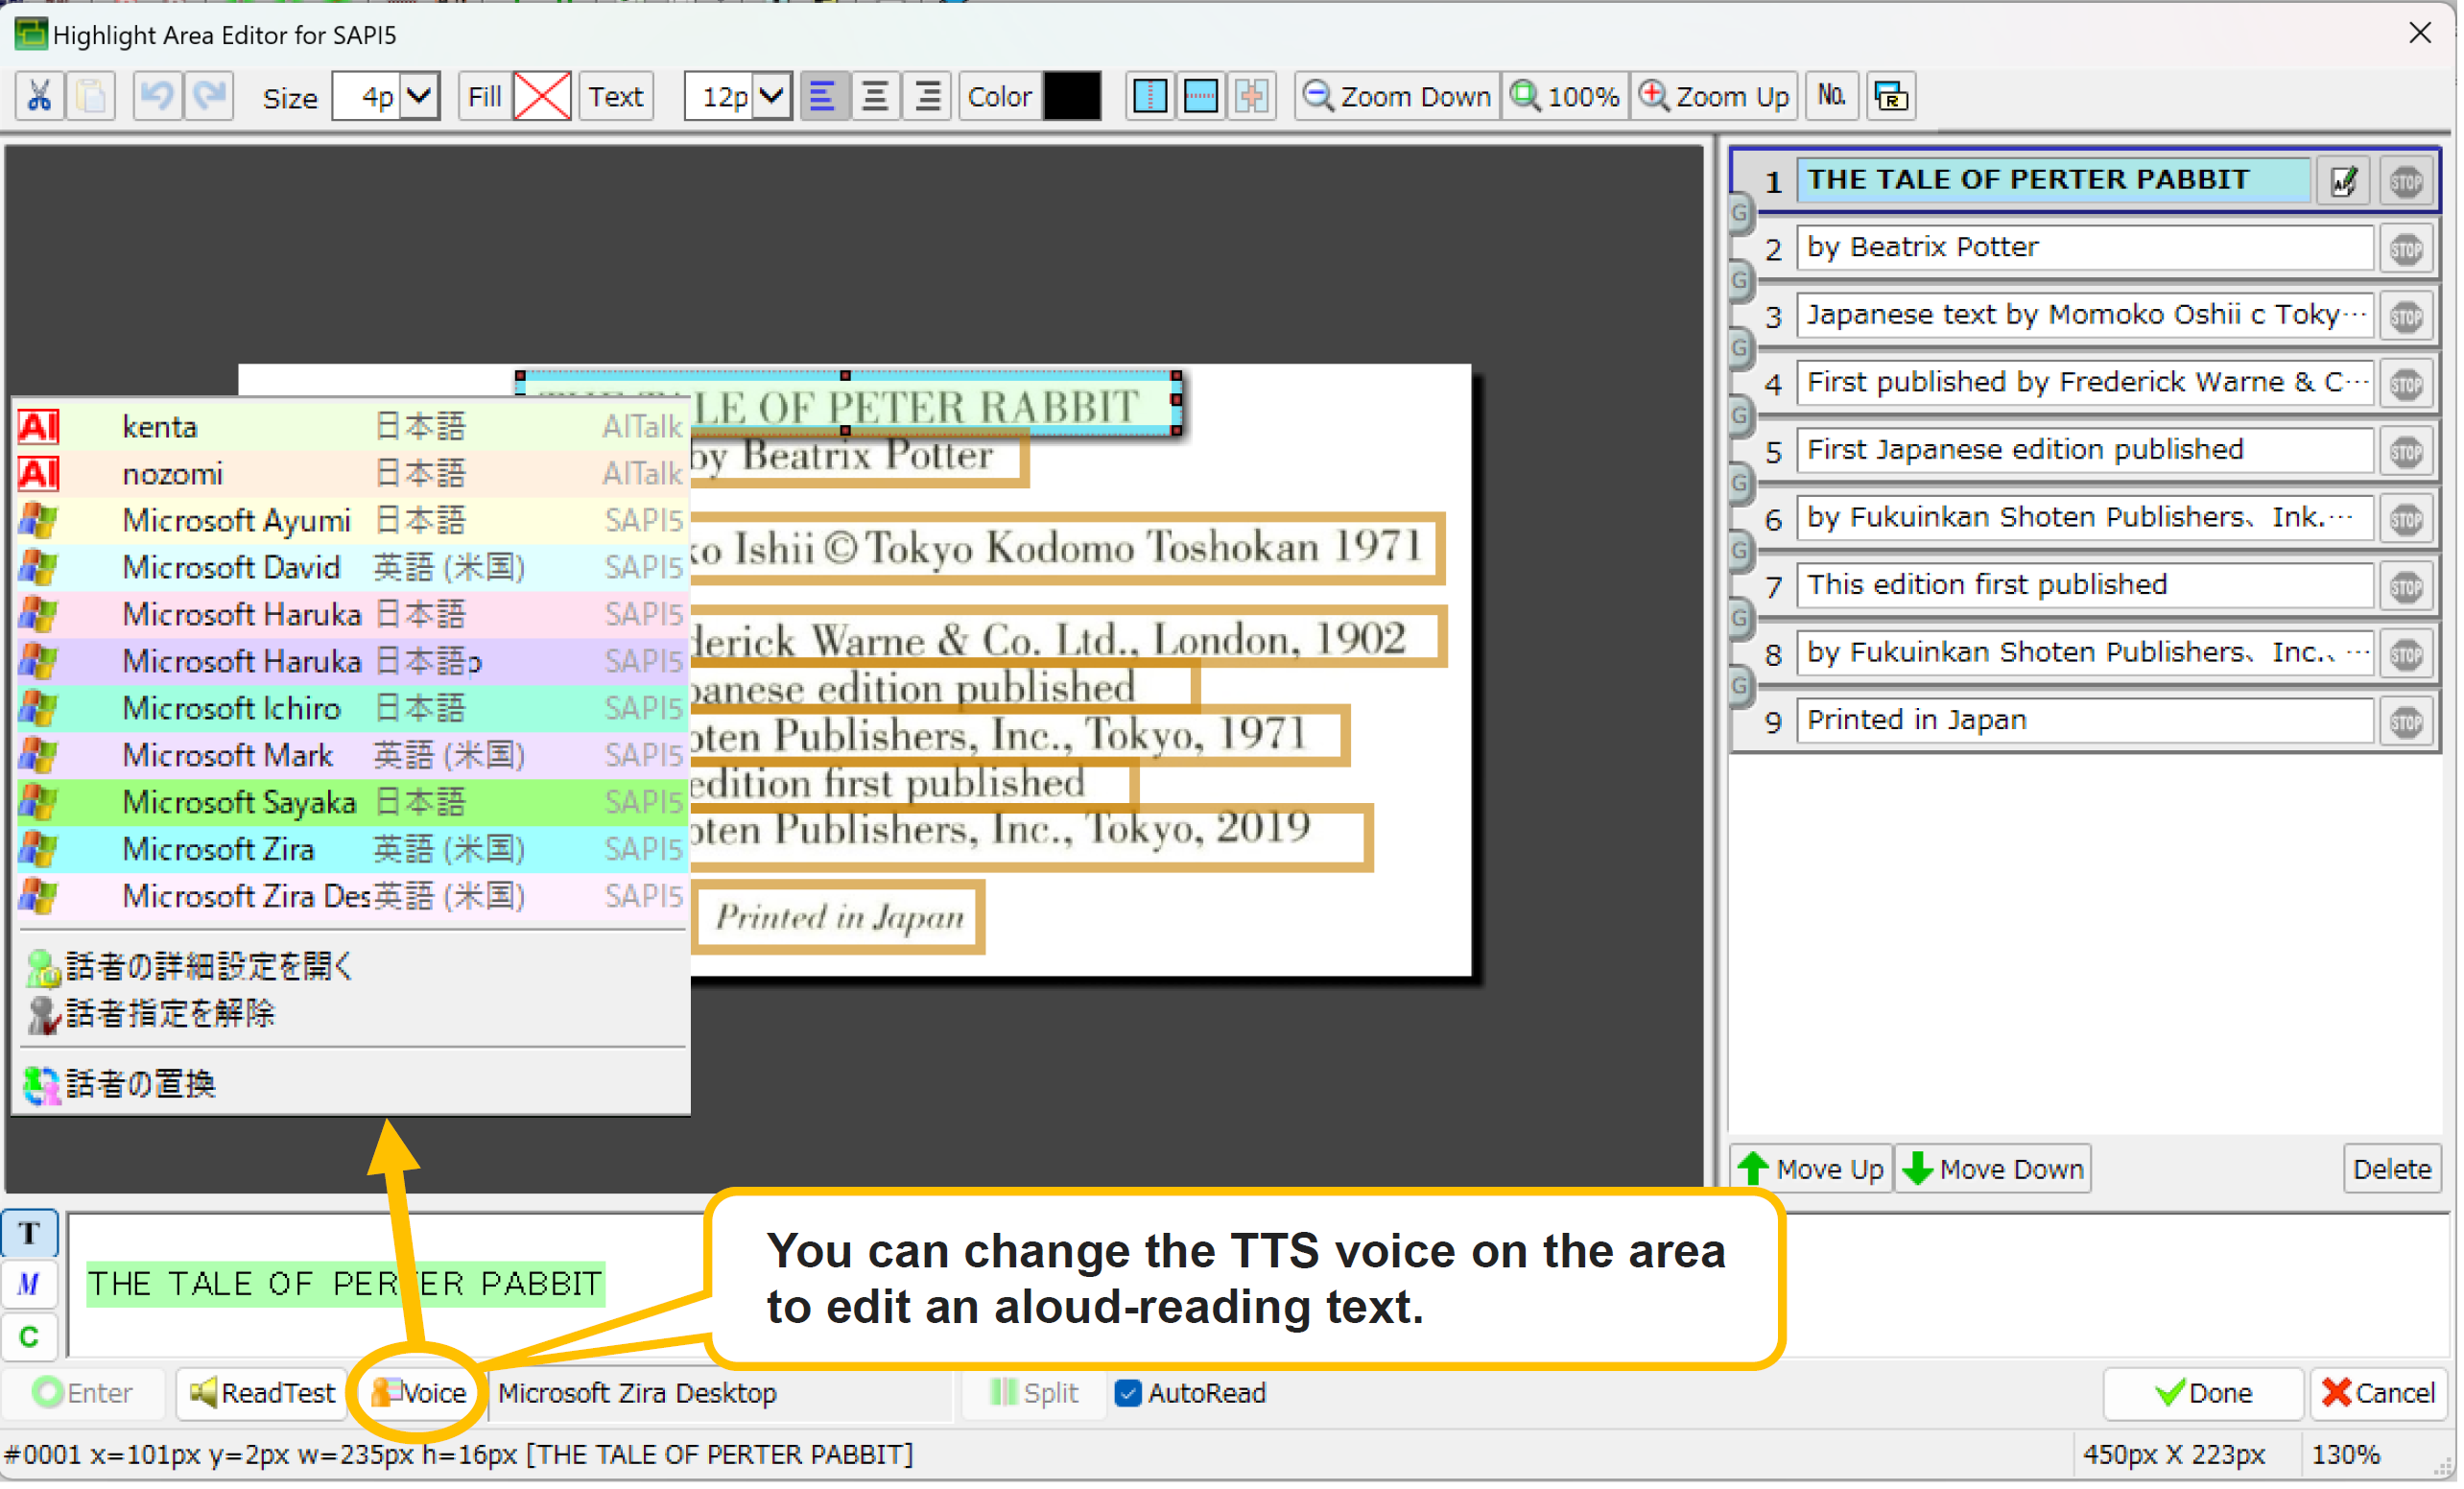This screenshot has height=1489, width=2464.
Task: Click the horizontal split area icon
Action: tap(1201, 97)
